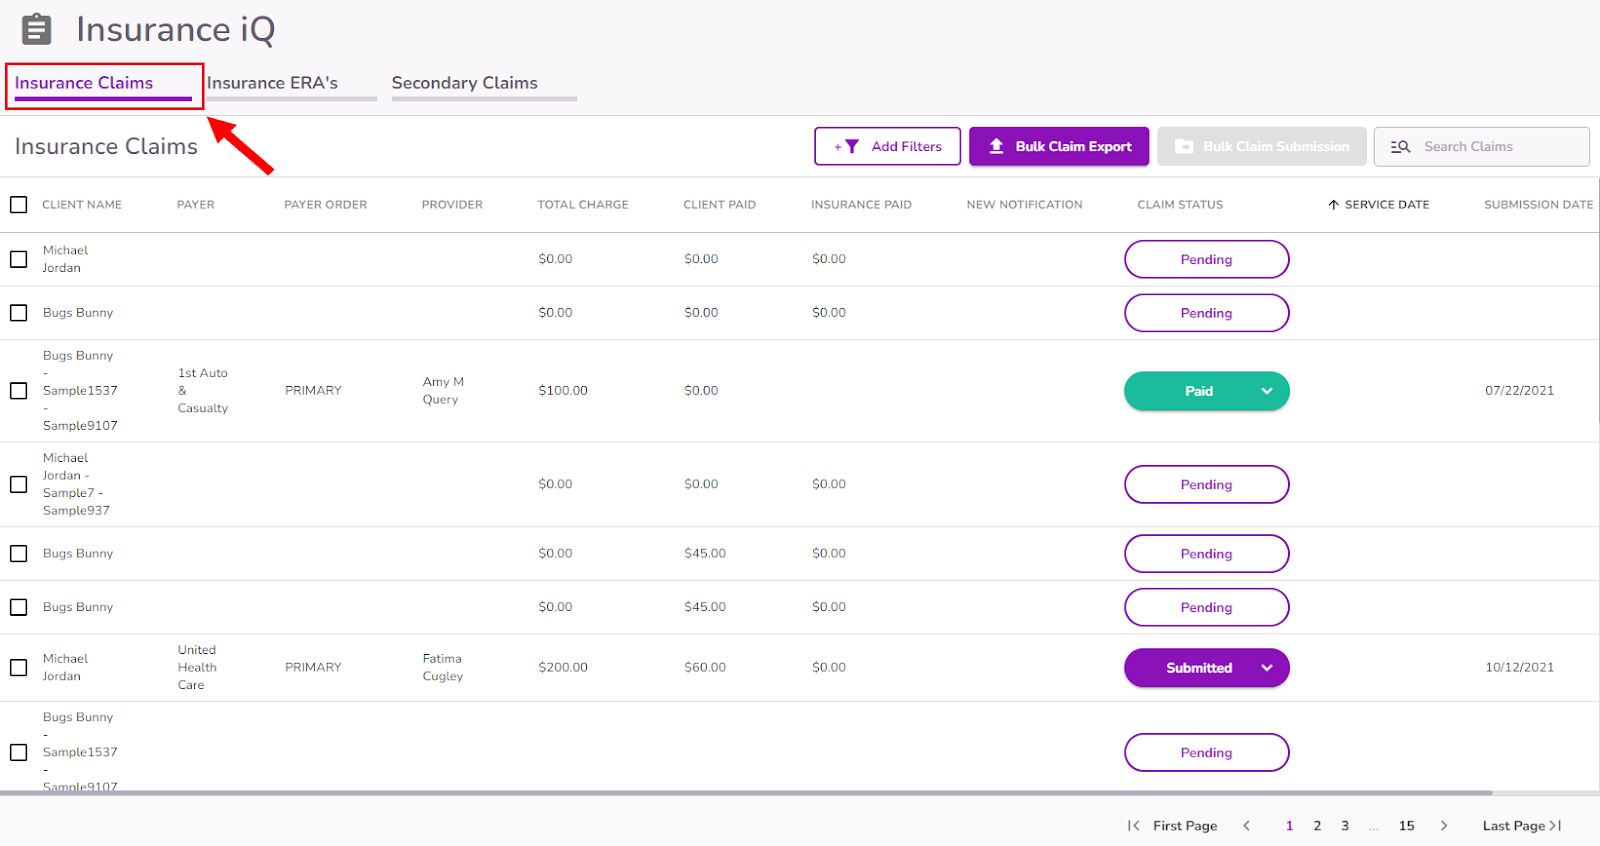This screenshot has width=1600, height=846.
Task: Click the filter funnel icon
Action: (x=851, y=146)
